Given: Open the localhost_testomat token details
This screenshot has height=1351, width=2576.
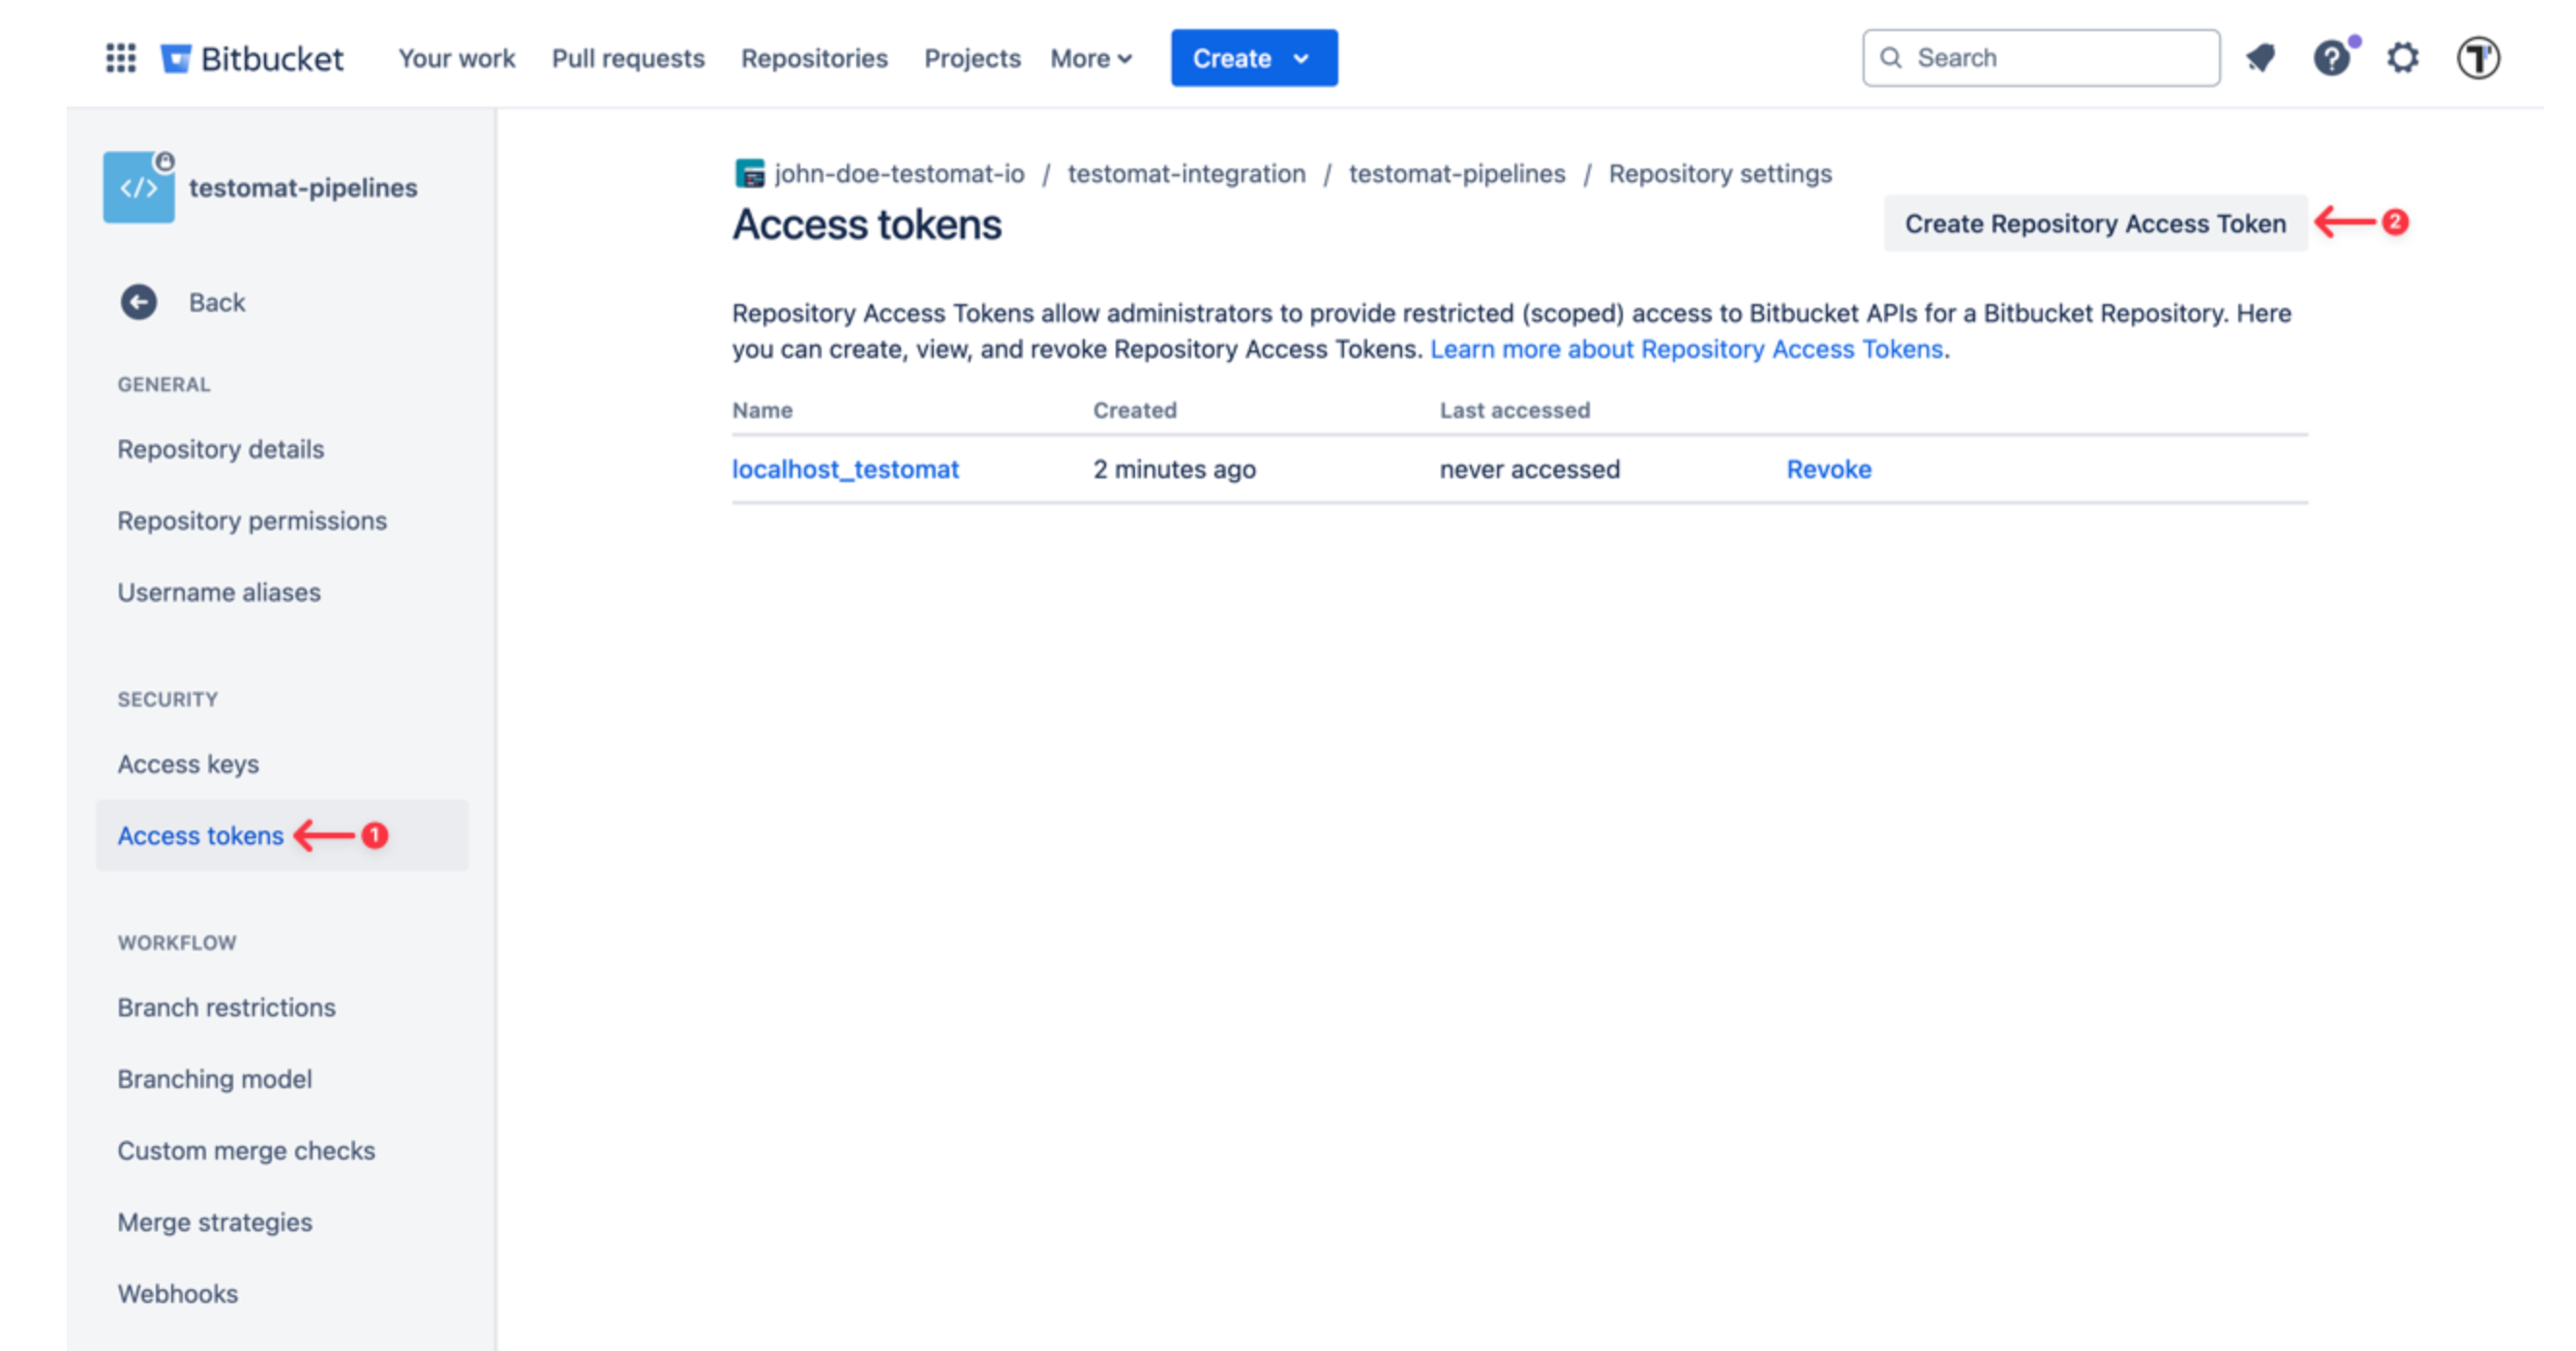Looking at the screenshot, I should 845,469.
